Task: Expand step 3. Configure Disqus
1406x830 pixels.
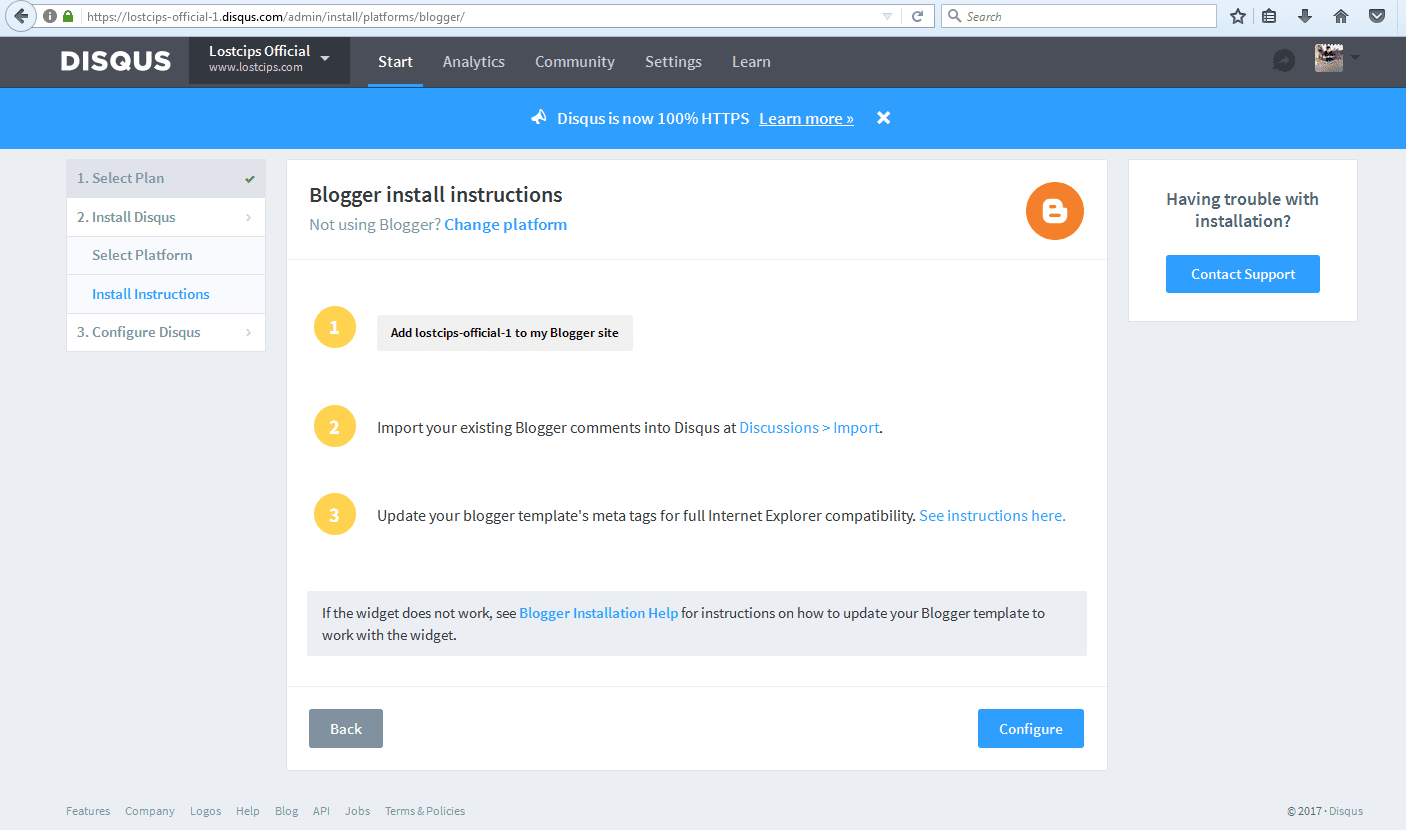Action: tap(166, 332)
